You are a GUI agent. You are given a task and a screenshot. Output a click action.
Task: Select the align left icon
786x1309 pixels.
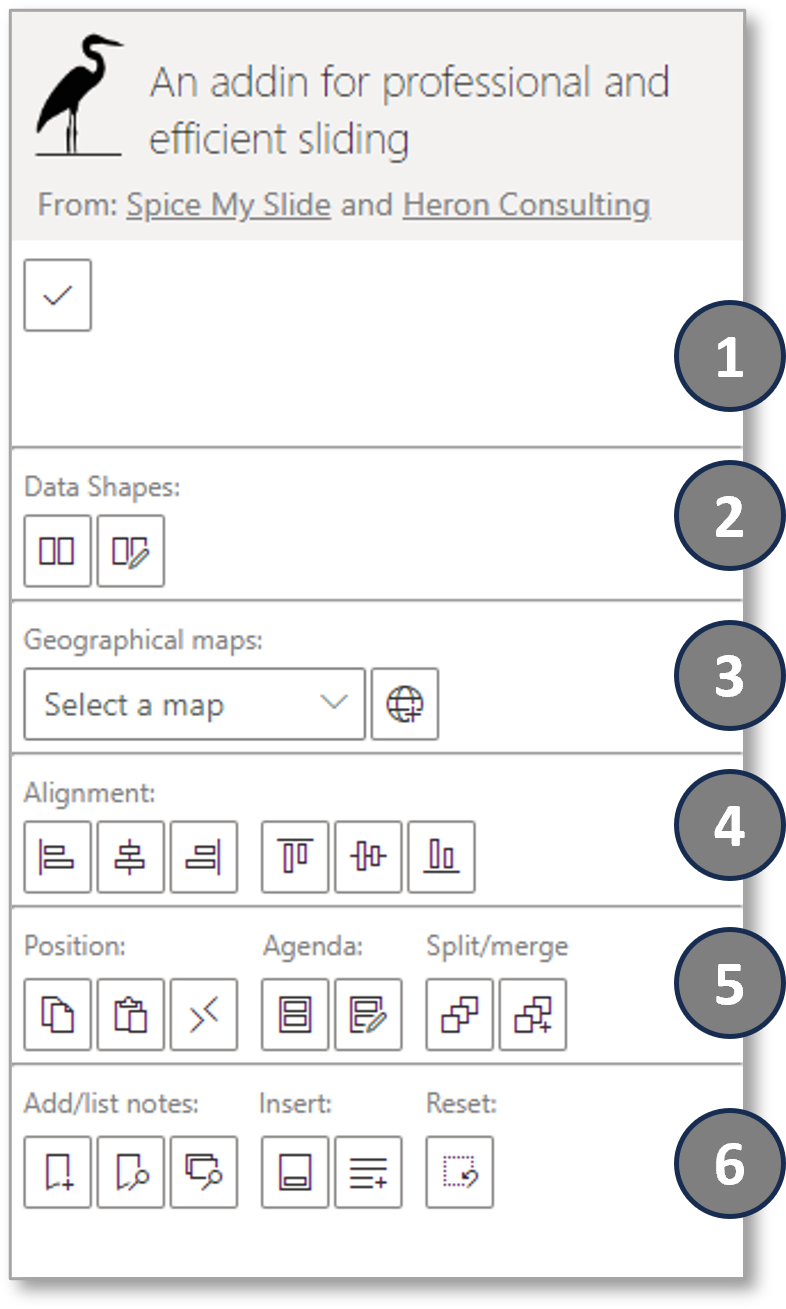(57, 856)
